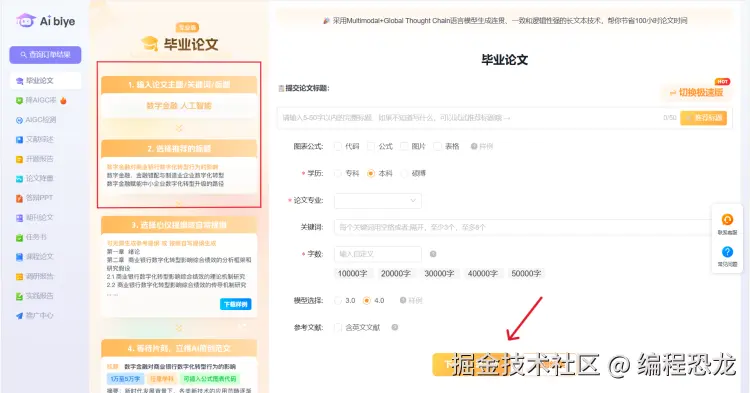Focus the custom 字数 input field
Screen dimensions: 751x393
(x=378, y=254)
